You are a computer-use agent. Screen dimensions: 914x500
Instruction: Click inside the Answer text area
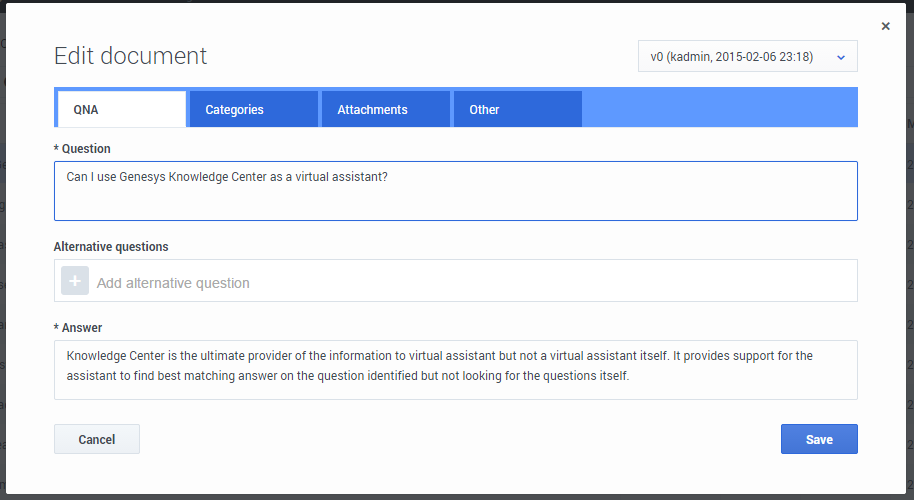455,369
